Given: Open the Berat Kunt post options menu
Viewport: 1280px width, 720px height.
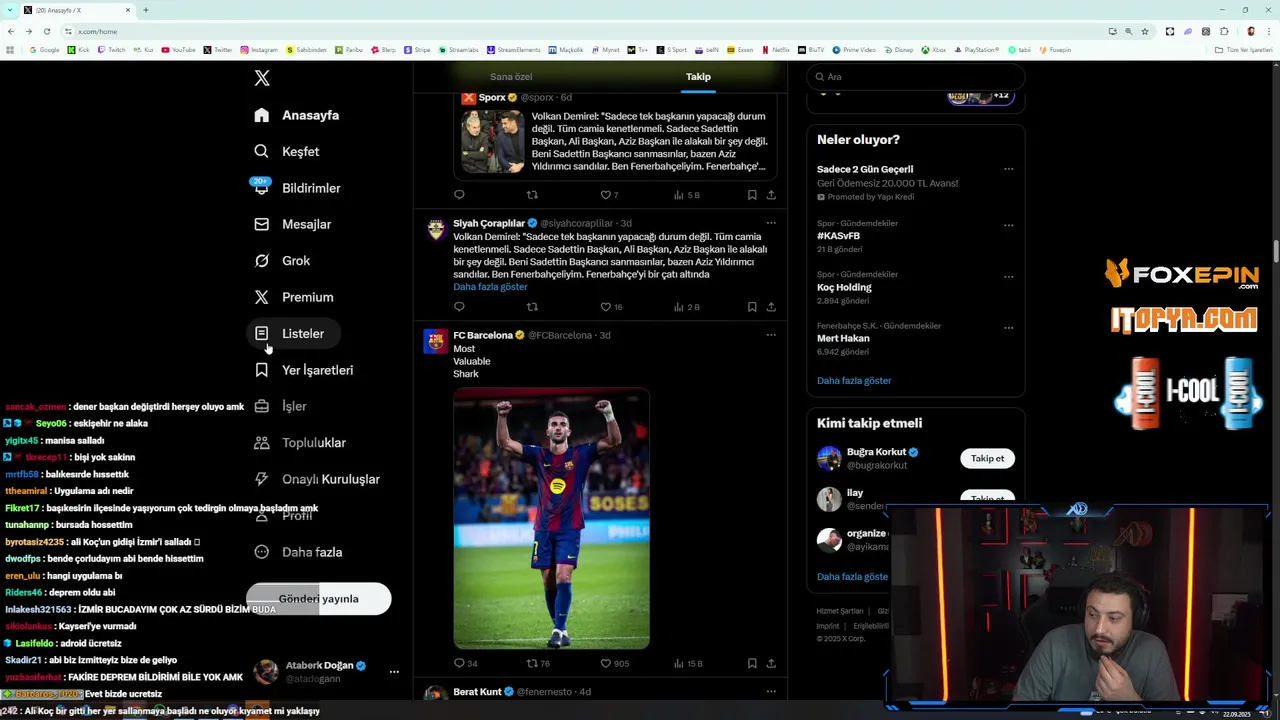Looking at the screenshot, I should click(x=771, y=691).
